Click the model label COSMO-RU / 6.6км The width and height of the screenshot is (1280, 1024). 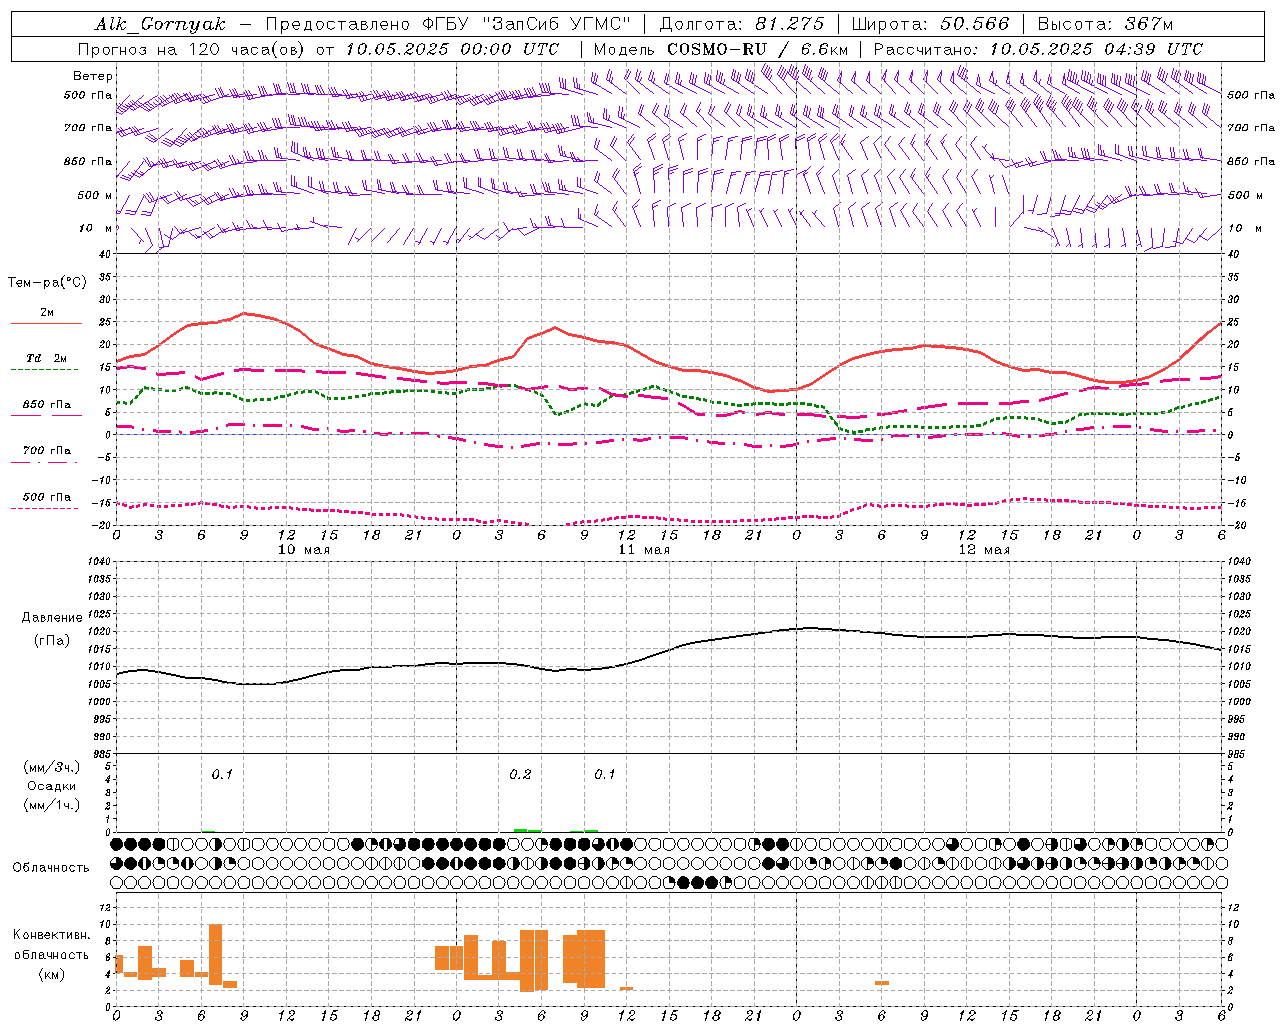coord(757,49)
